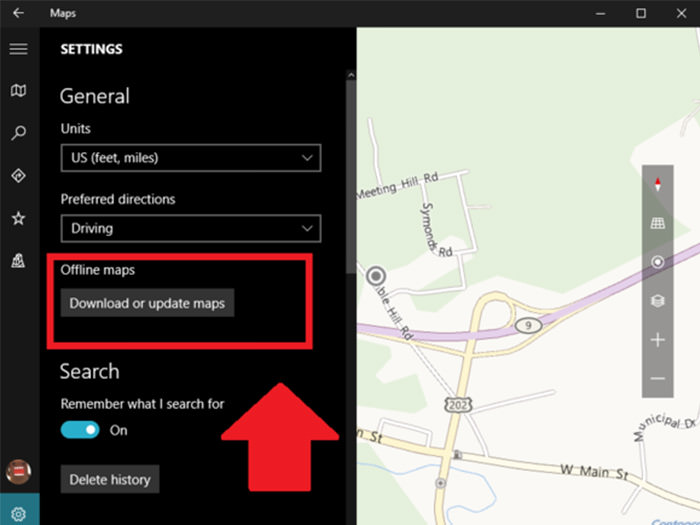Turn off Remember what I search for
This screenshot has width=700, height=525.
[80, 430]
